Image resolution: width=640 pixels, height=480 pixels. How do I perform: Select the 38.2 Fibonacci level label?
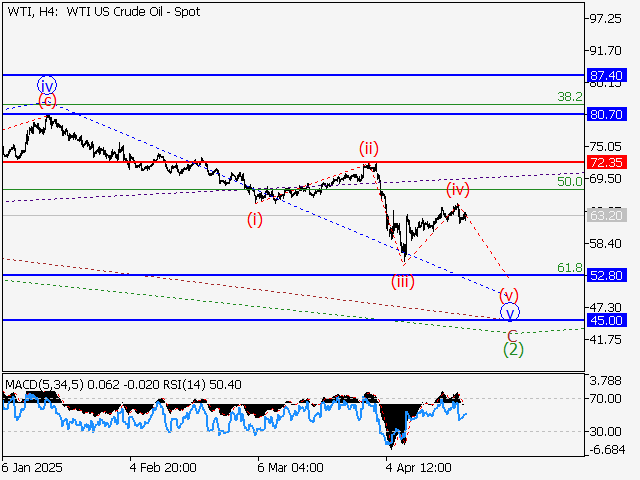[x=569, y=97]
